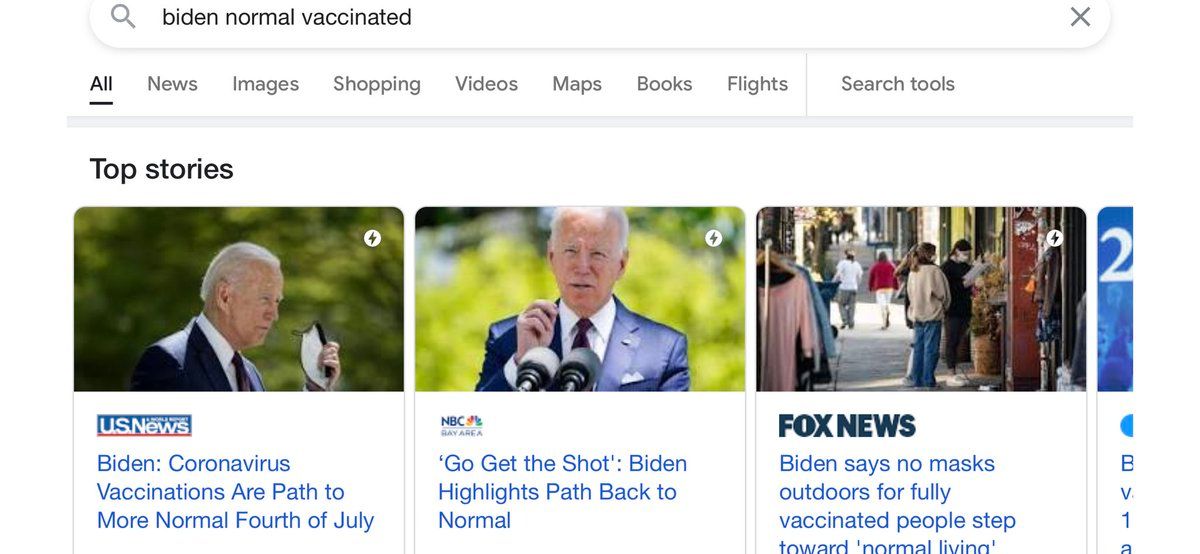The height and width of the screenshot is (554, 1200).
Task: Click the U.S. News logo
Action: [x=144, y=426]
